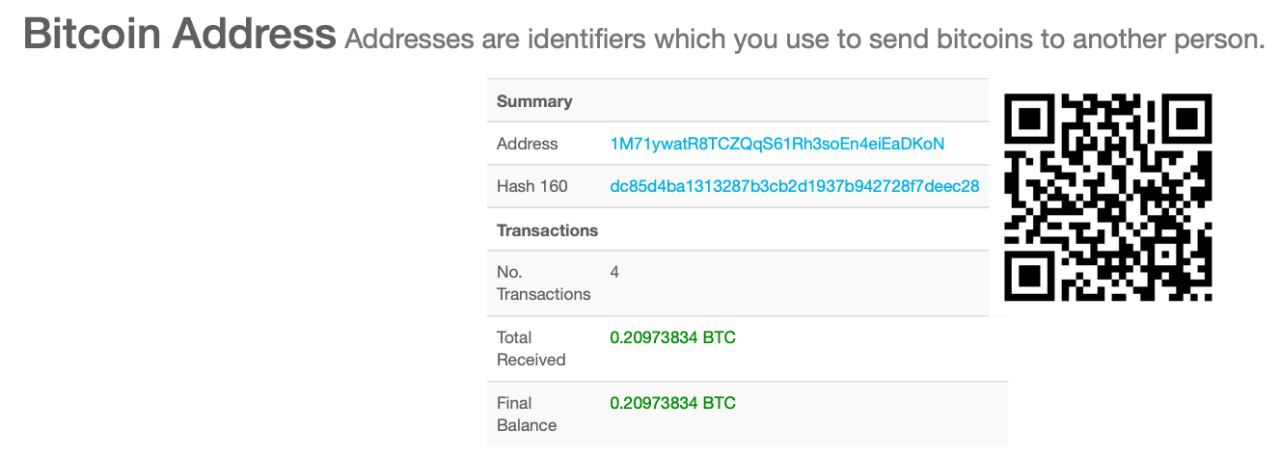Open the 1M71ywatR8TCZQqS61Rh3soEn4eiEaDKoN address link
Image resolution: width=1280 pixels, height=456 pixels.
pos(777,144)
